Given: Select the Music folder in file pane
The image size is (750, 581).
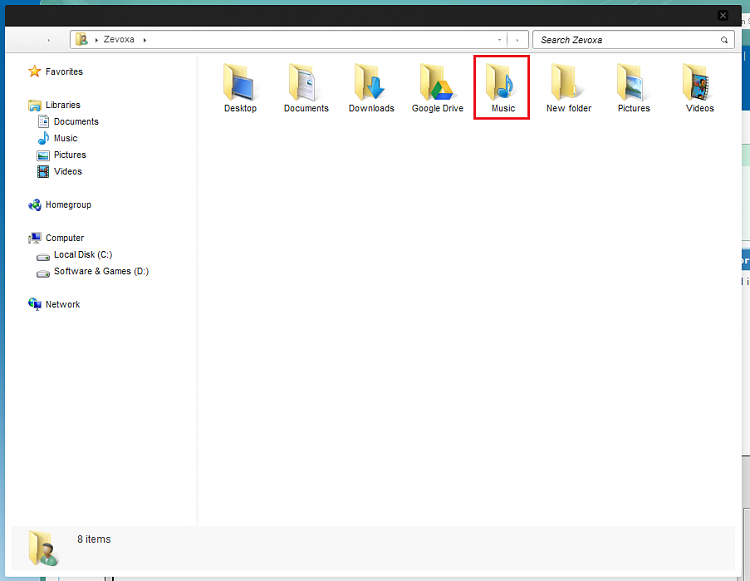Looking at the screenshot, I should click(502, 87).
